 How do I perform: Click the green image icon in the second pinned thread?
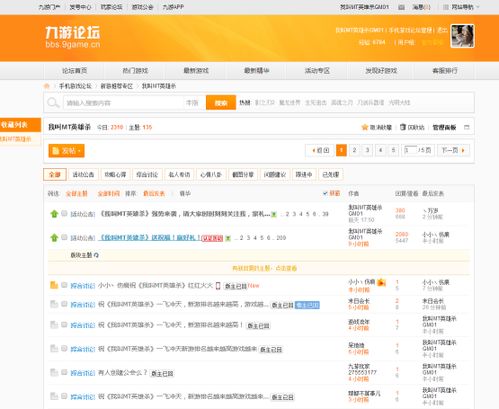228,238
